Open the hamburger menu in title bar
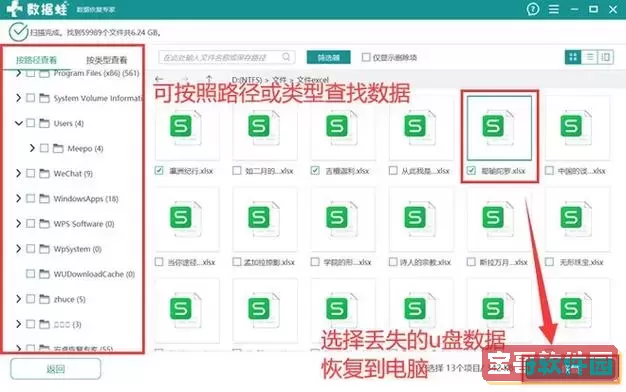Screen dimensions: 626x392 coord(553,9)
